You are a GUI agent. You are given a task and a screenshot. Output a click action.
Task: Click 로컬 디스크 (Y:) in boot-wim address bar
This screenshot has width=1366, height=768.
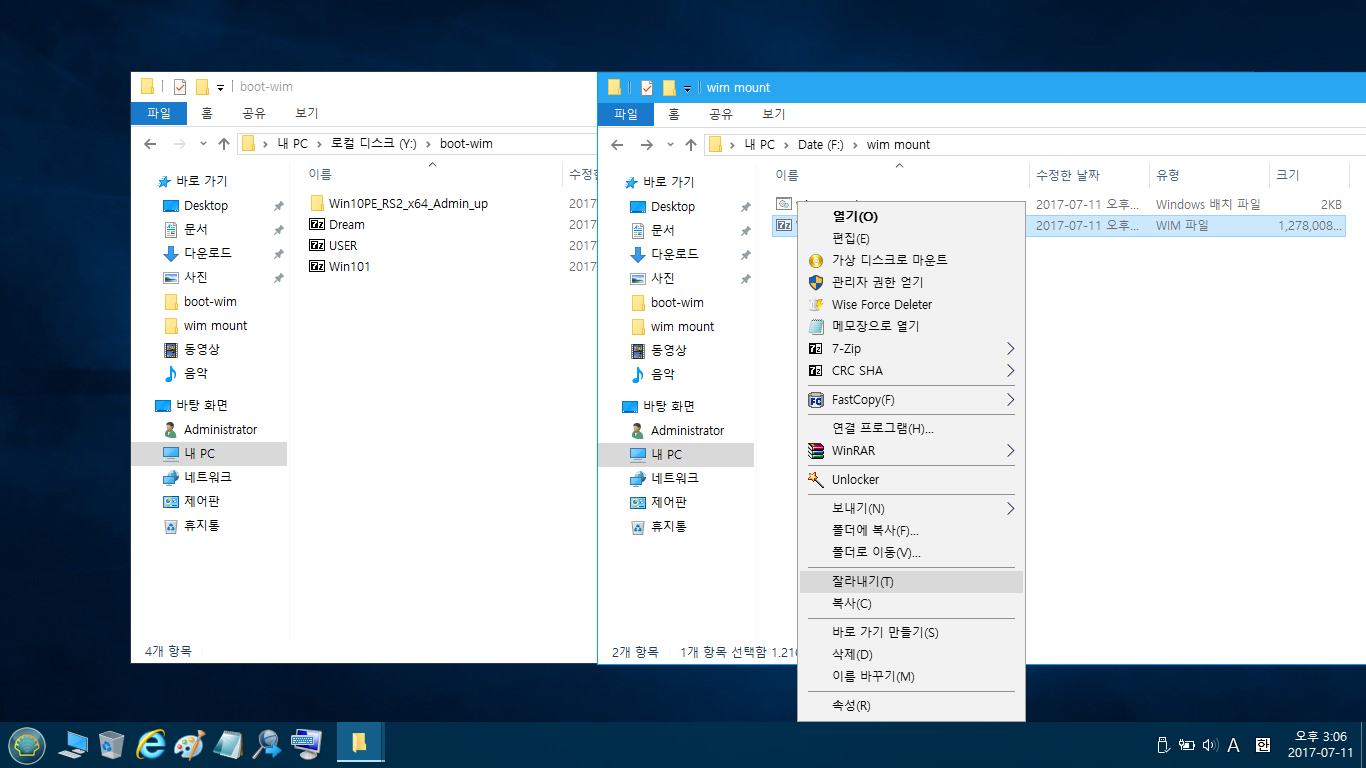[374, 144]
